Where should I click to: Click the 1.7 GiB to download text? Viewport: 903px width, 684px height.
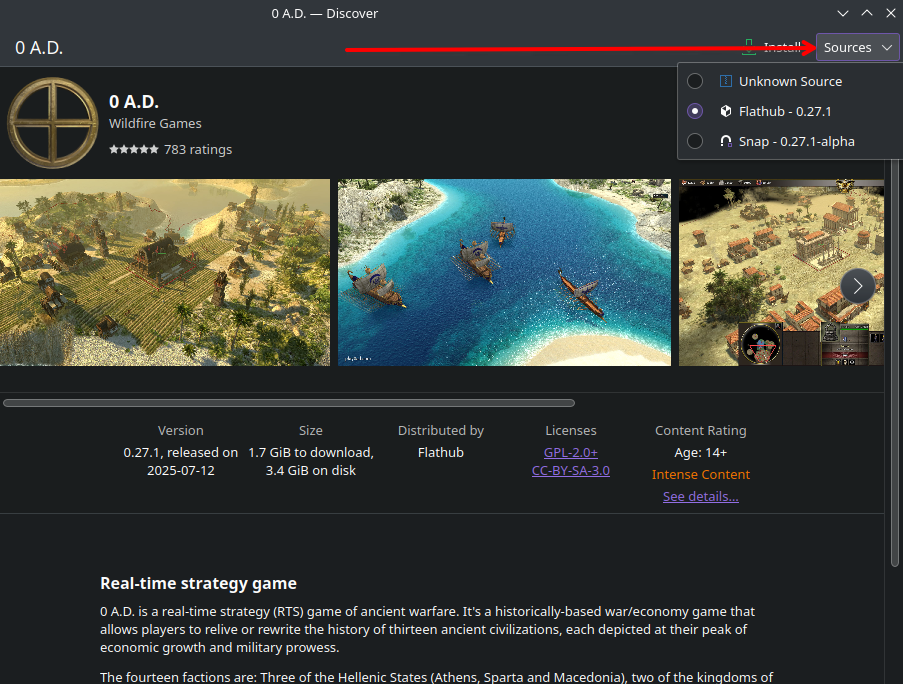311,453
